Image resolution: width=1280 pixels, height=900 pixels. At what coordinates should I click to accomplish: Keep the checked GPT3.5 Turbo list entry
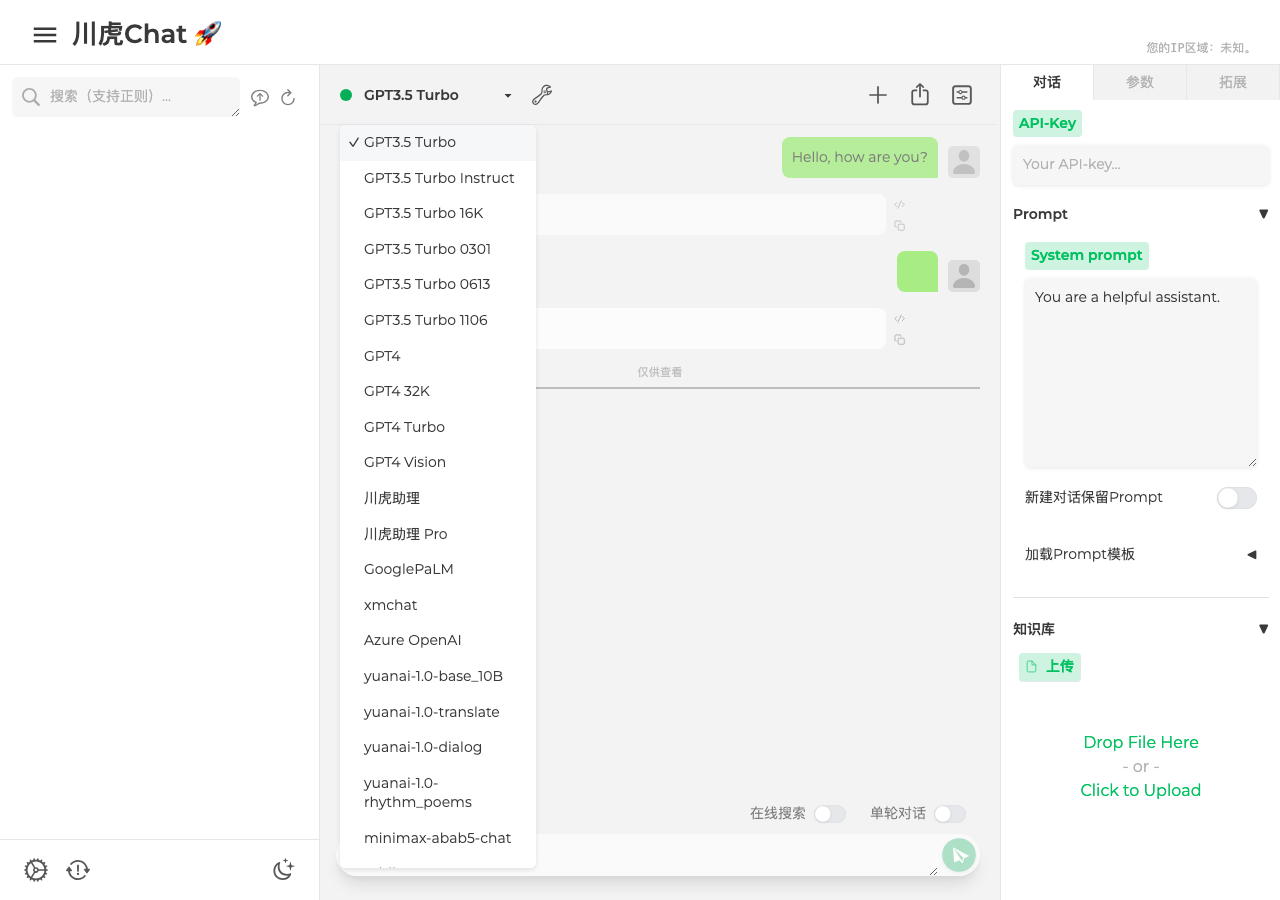pos(438,142)
